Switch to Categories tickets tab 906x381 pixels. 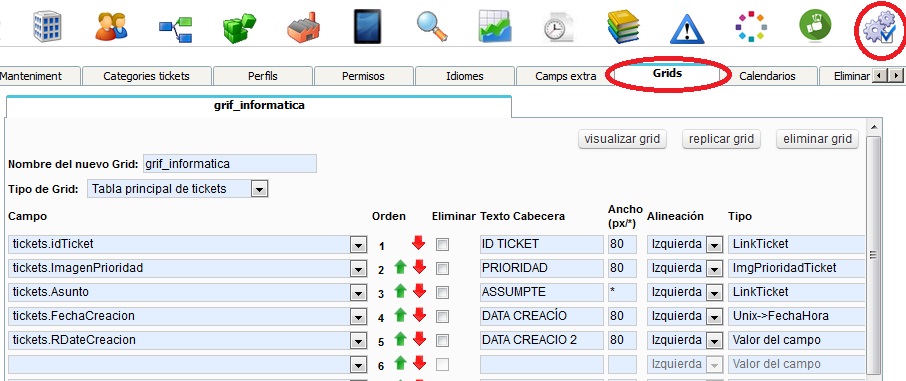tap(146, 76)
